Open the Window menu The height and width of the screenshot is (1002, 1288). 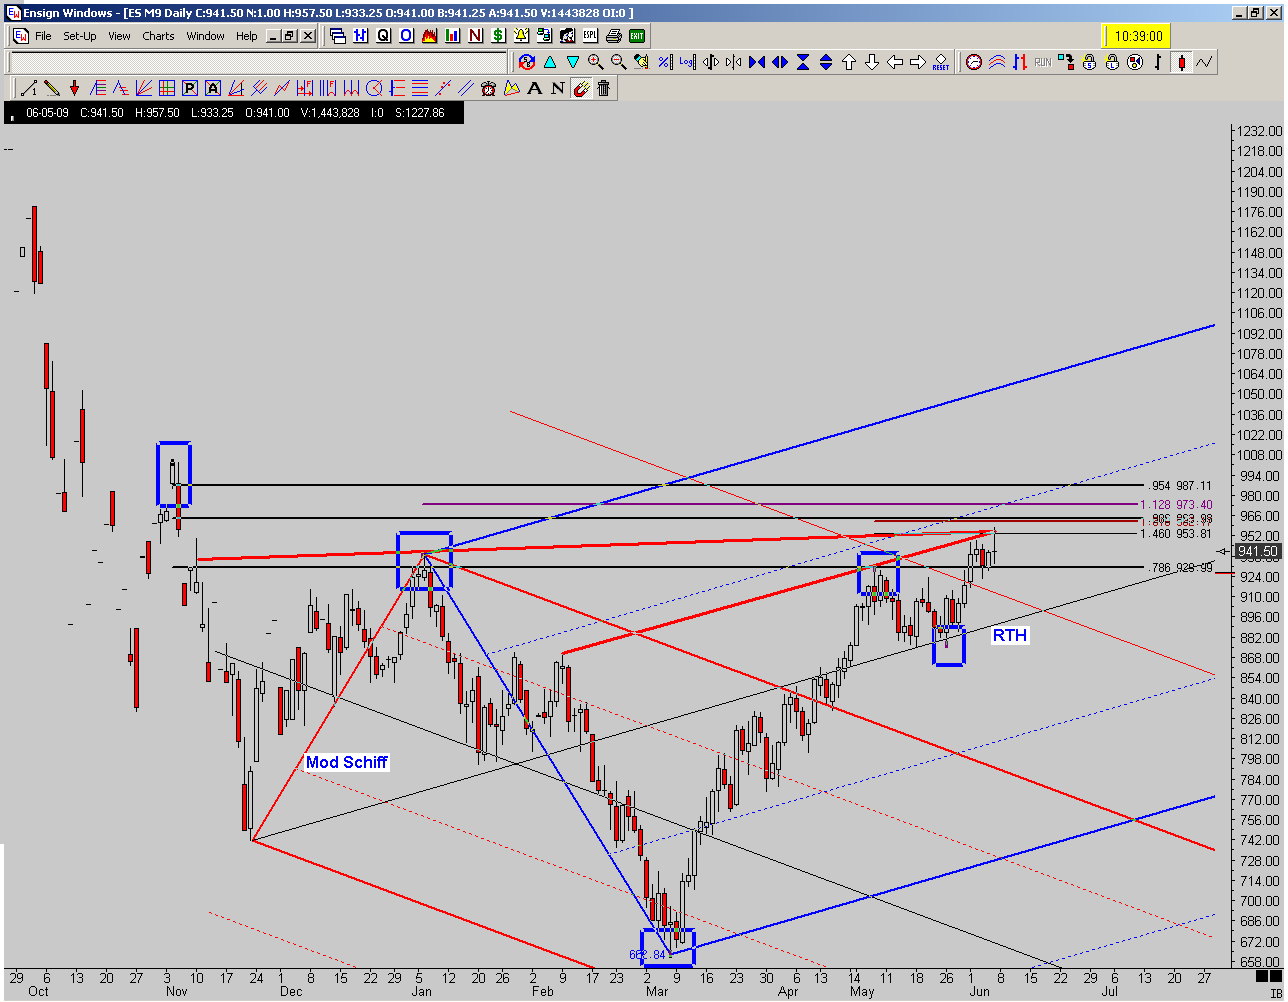point(205,36)
